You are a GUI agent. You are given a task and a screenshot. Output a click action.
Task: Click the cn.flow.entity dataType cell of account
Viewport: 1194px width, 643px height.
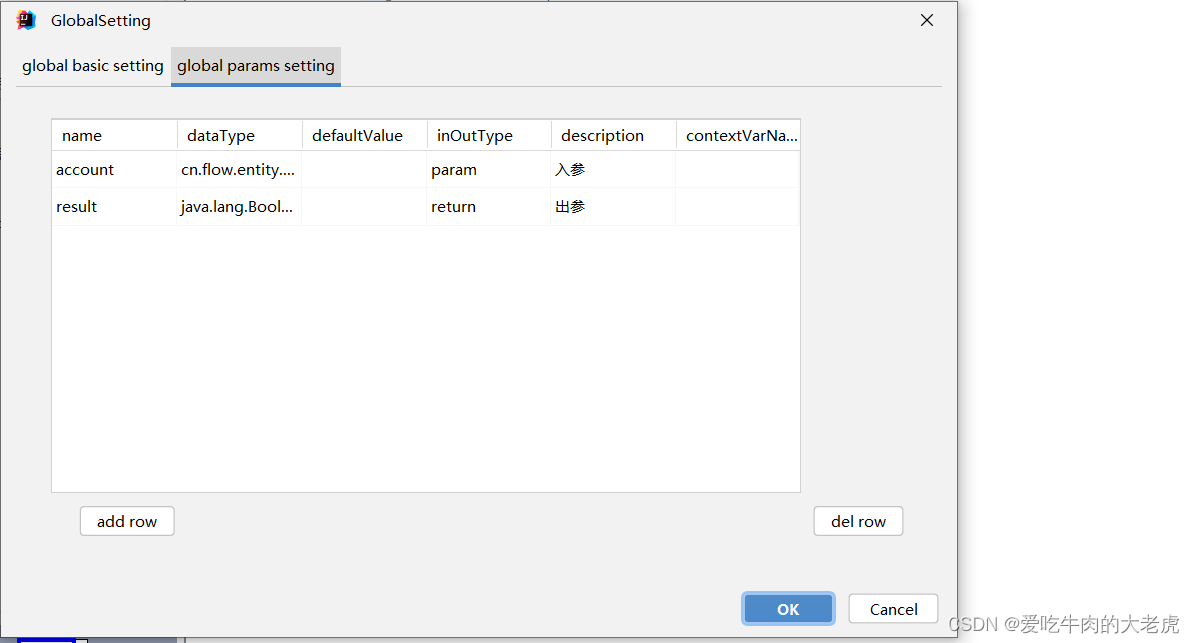pos(238,169)
